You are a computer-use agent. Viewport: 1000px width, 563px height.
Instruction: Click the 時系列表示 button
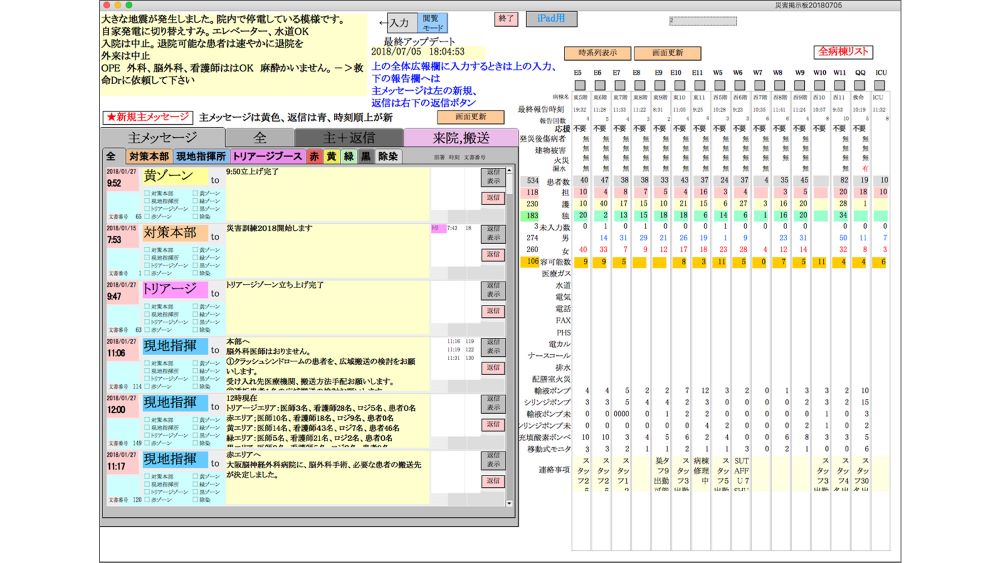tap(598, 53)
